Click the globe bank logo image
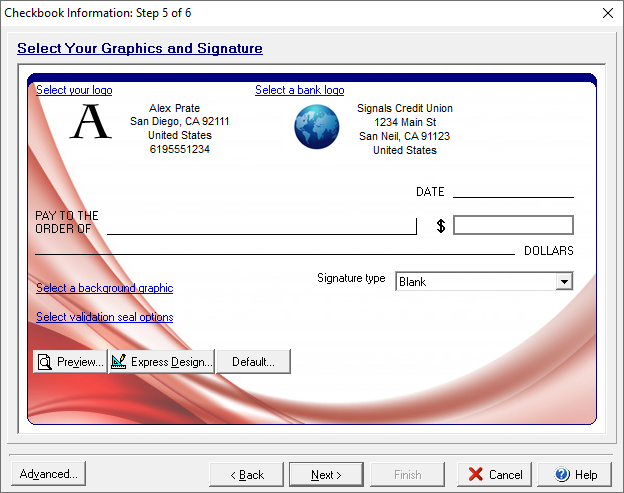The width and height of the screenshot is (624, 493). 317,127
